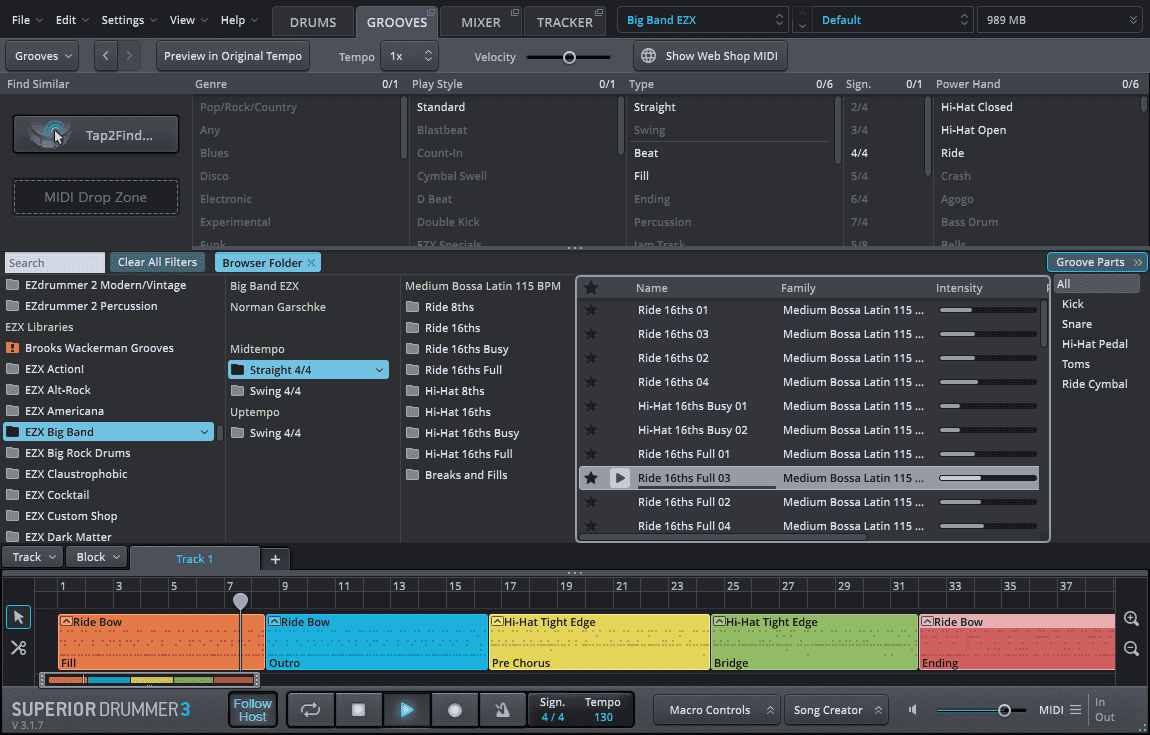The image size is (1150, 735).
Task: Toggle the Fill type filter
Action: 641,176
